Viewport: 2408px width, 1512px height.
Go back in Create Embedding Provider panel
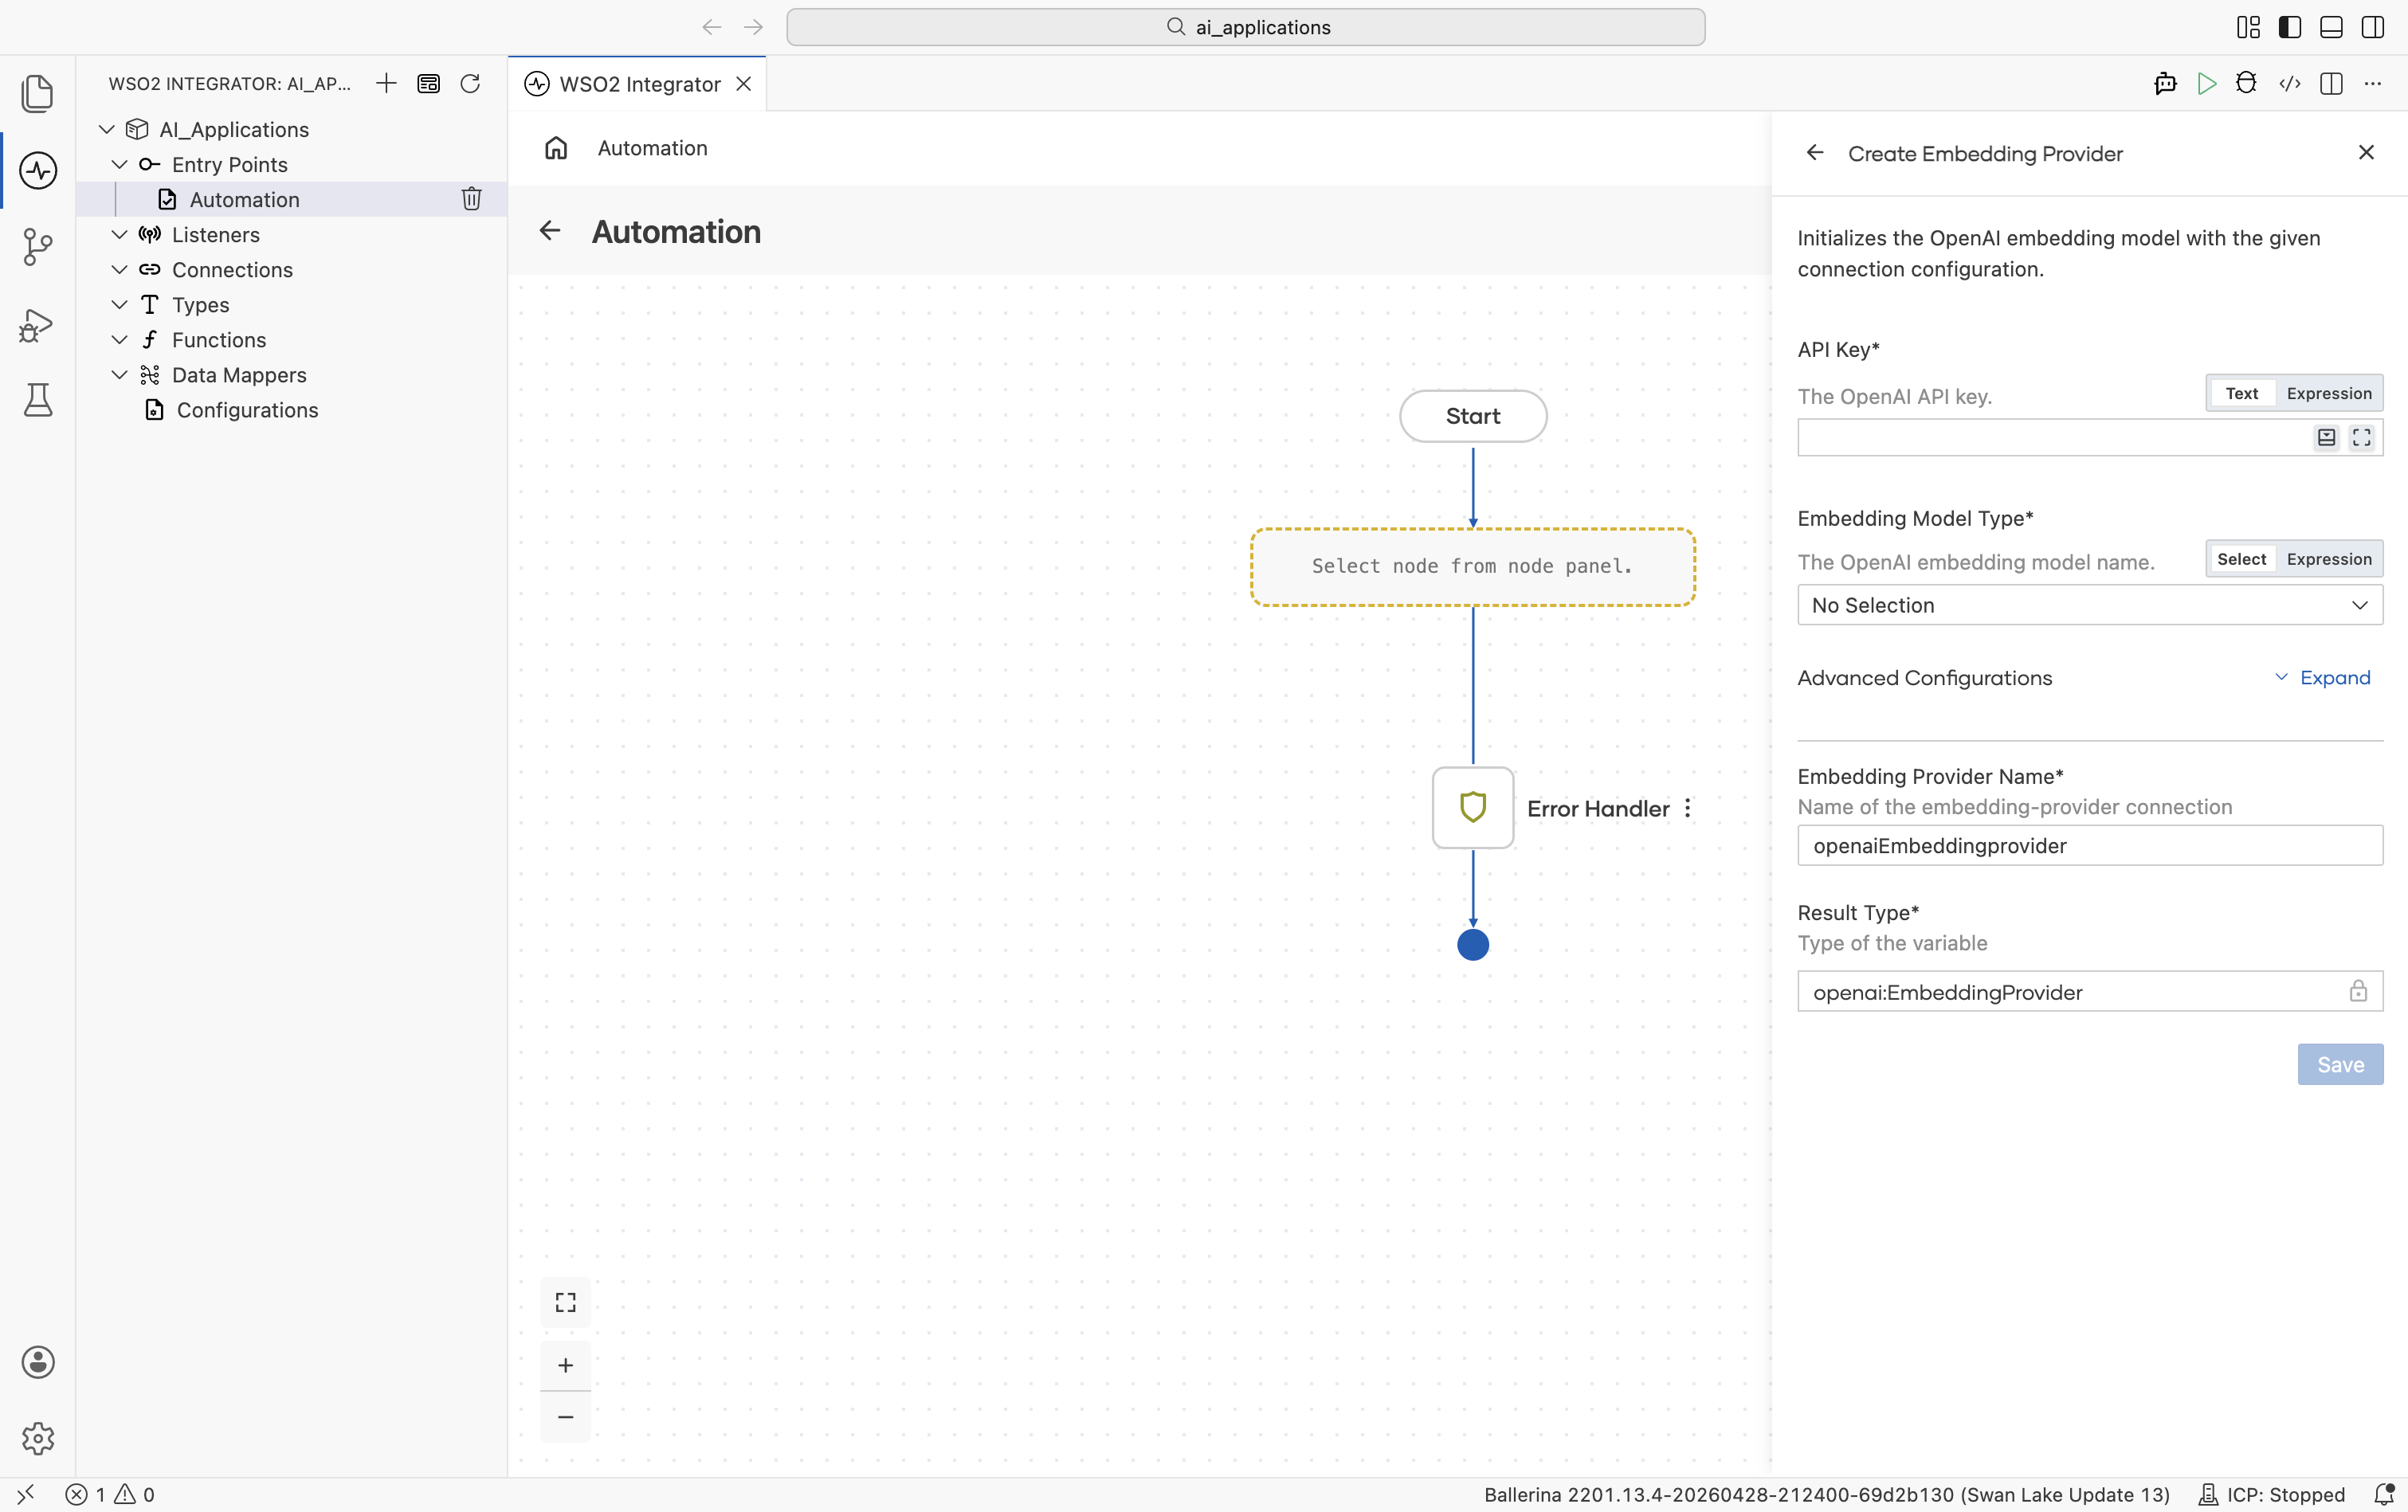click(1815, 153)
